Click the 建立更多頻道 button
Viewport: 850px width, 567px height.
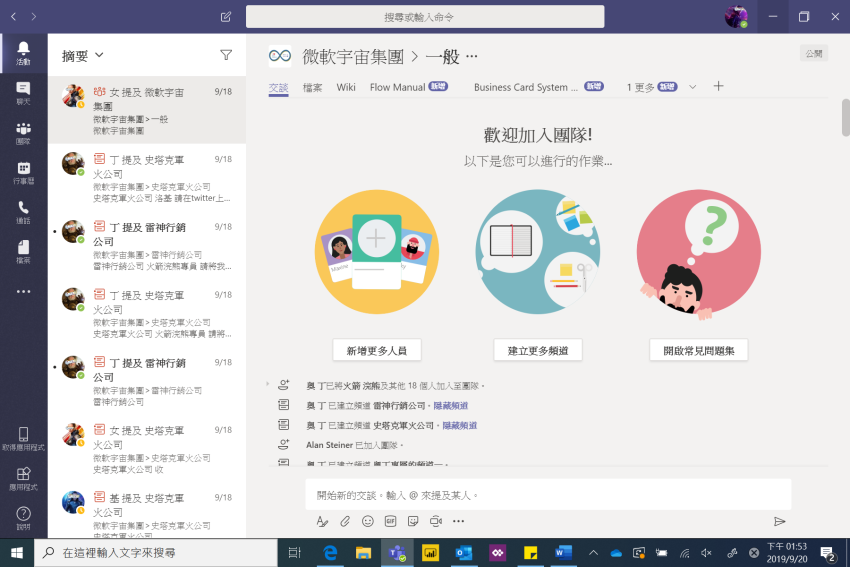point(538,350)
